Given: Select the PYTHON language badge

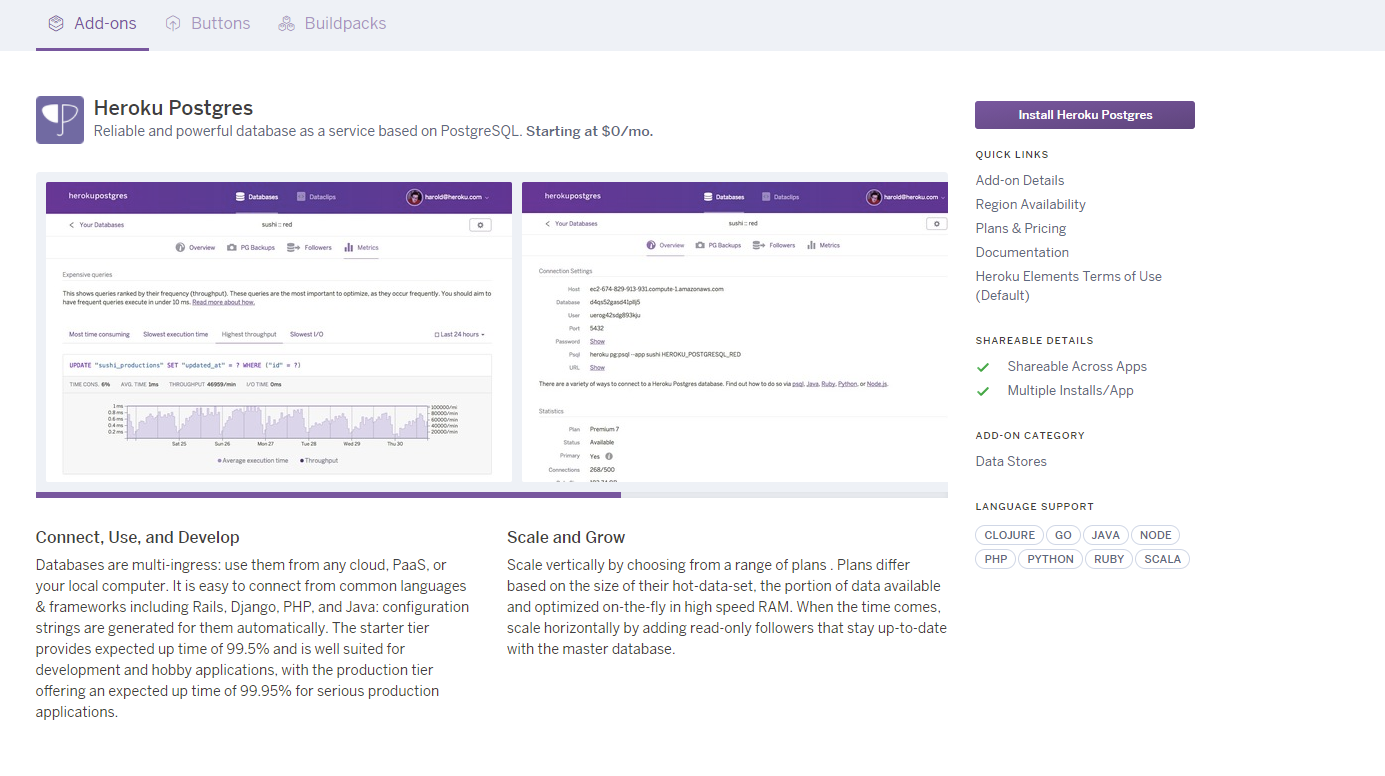Looking at the screenshot, I should [x=1049, y=558].
